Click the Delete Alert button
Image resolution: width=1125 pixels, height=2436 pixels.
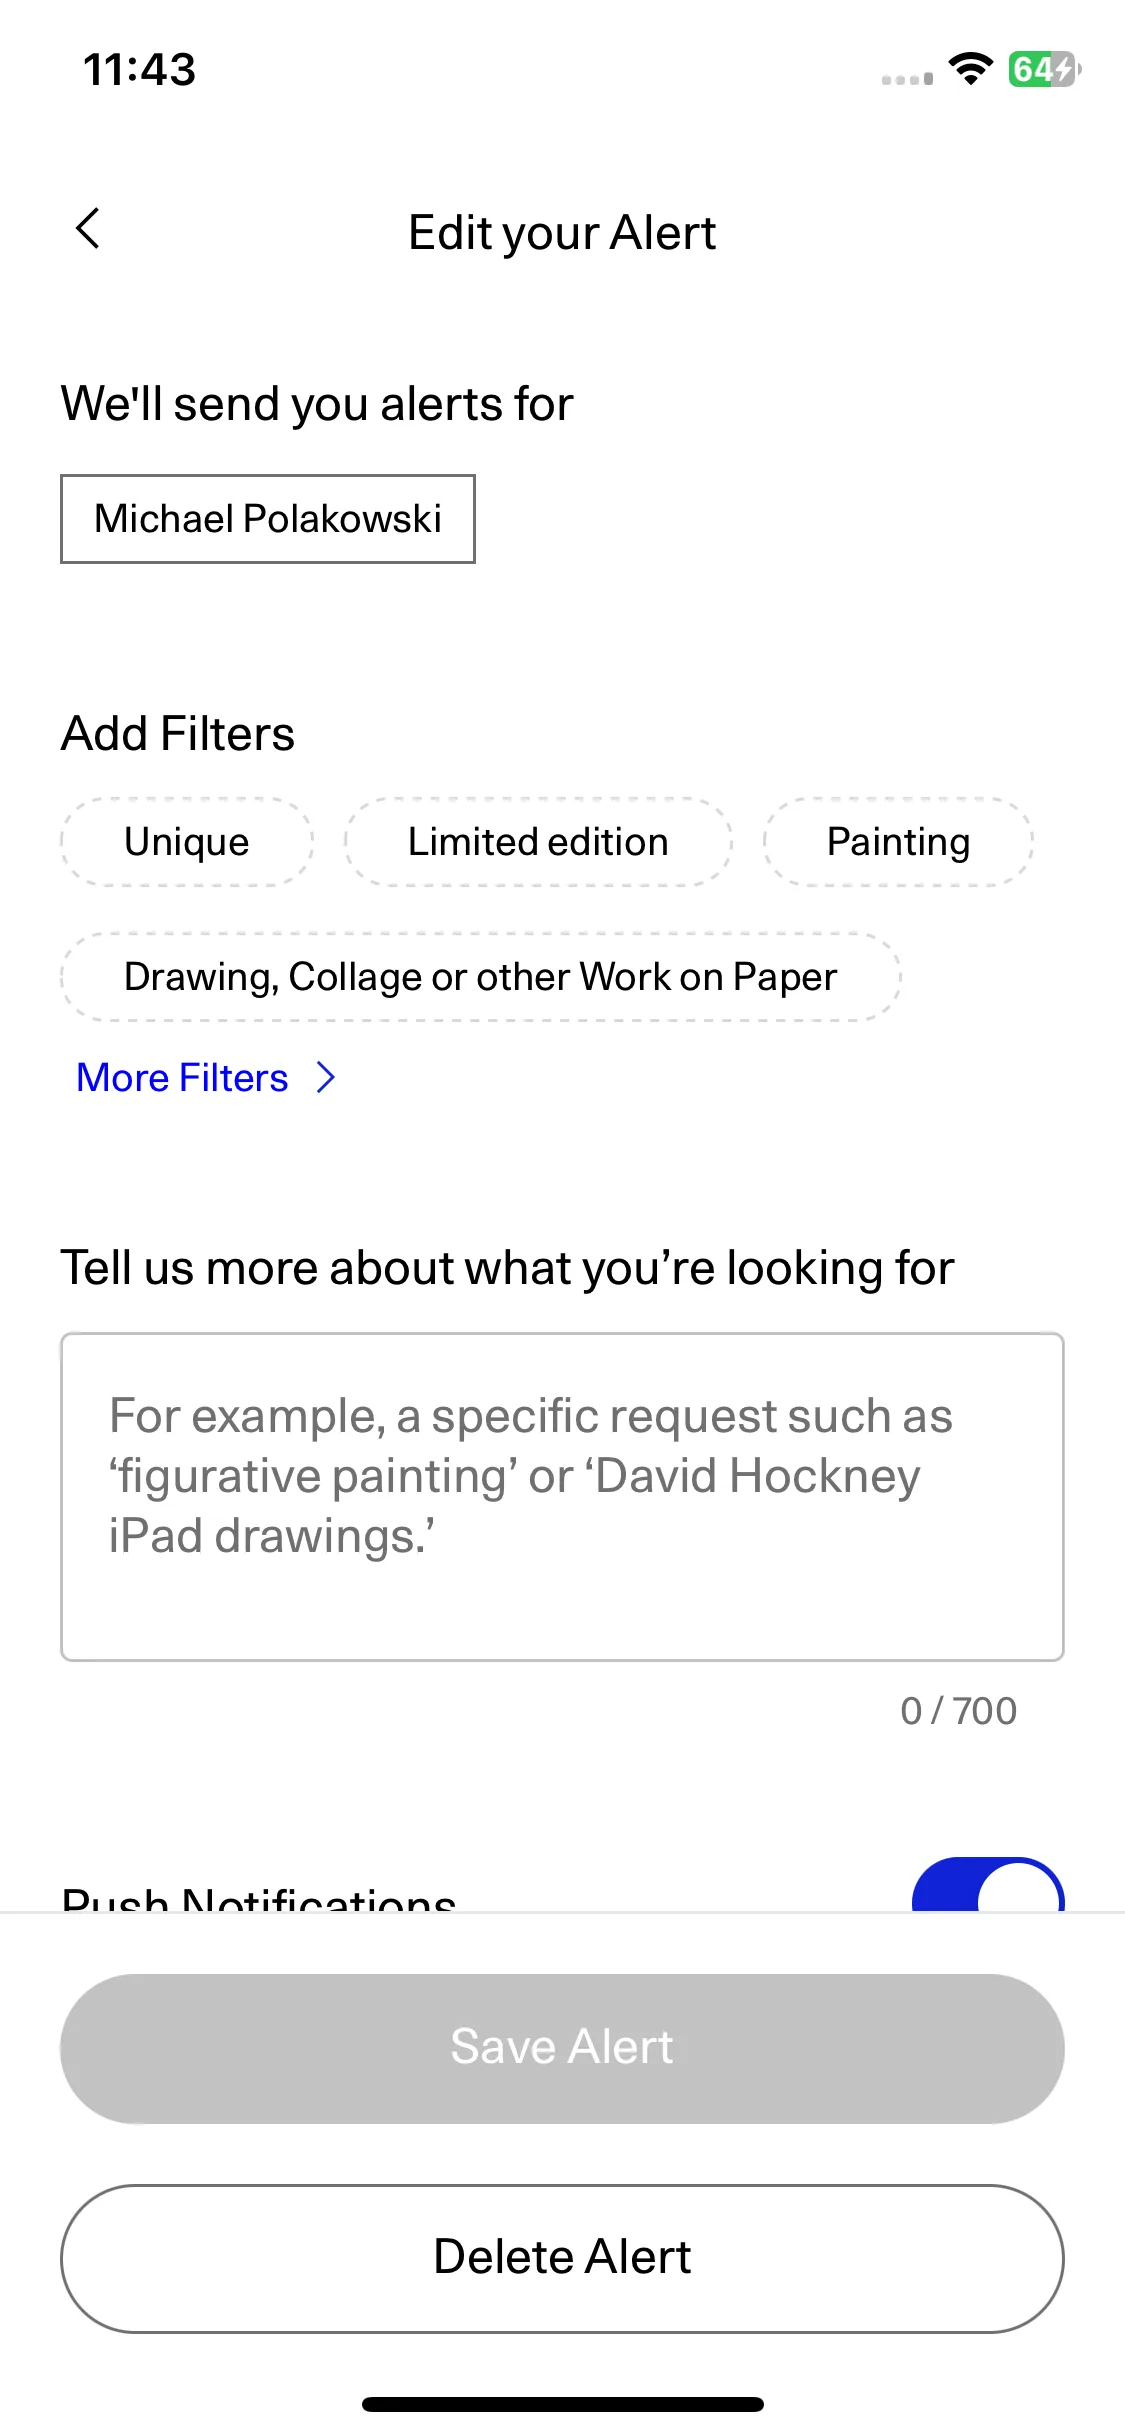(562, 2258)
